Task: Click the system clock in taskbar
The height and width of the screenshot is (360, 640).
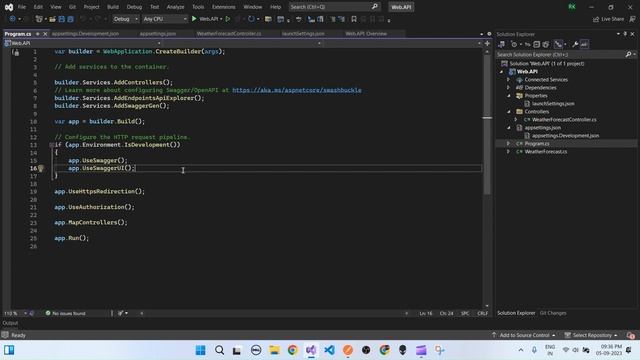Action: 609,350
